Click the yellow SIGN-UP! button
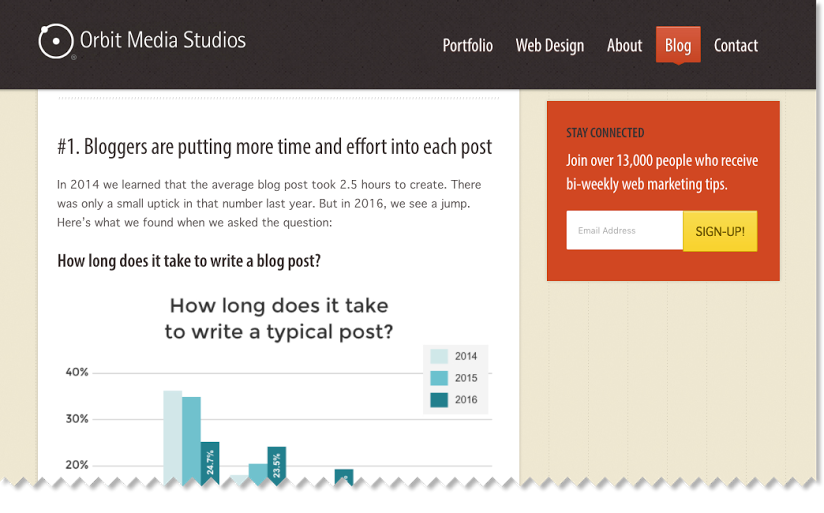The image size is (824, 513). coord(720,231)
